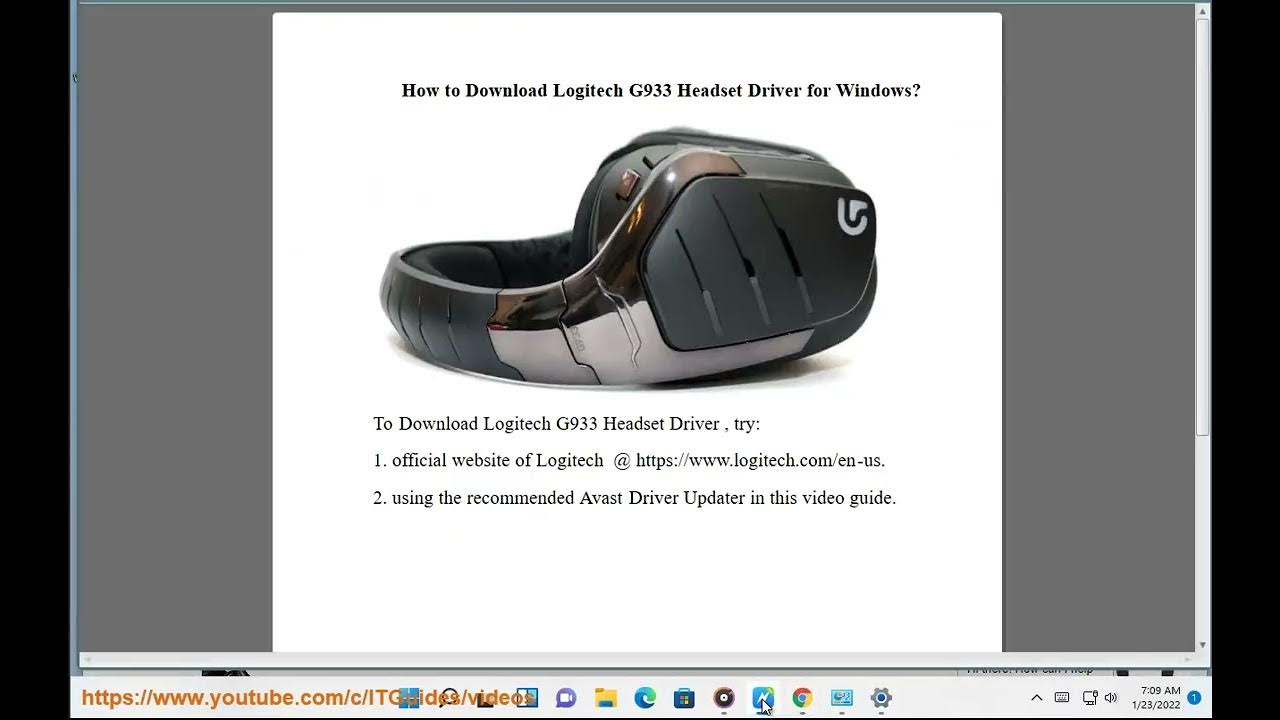This screenshot has height=720, width=1280.
Task: Open the Chat app in taskbar
Action: tap(566, 698)
